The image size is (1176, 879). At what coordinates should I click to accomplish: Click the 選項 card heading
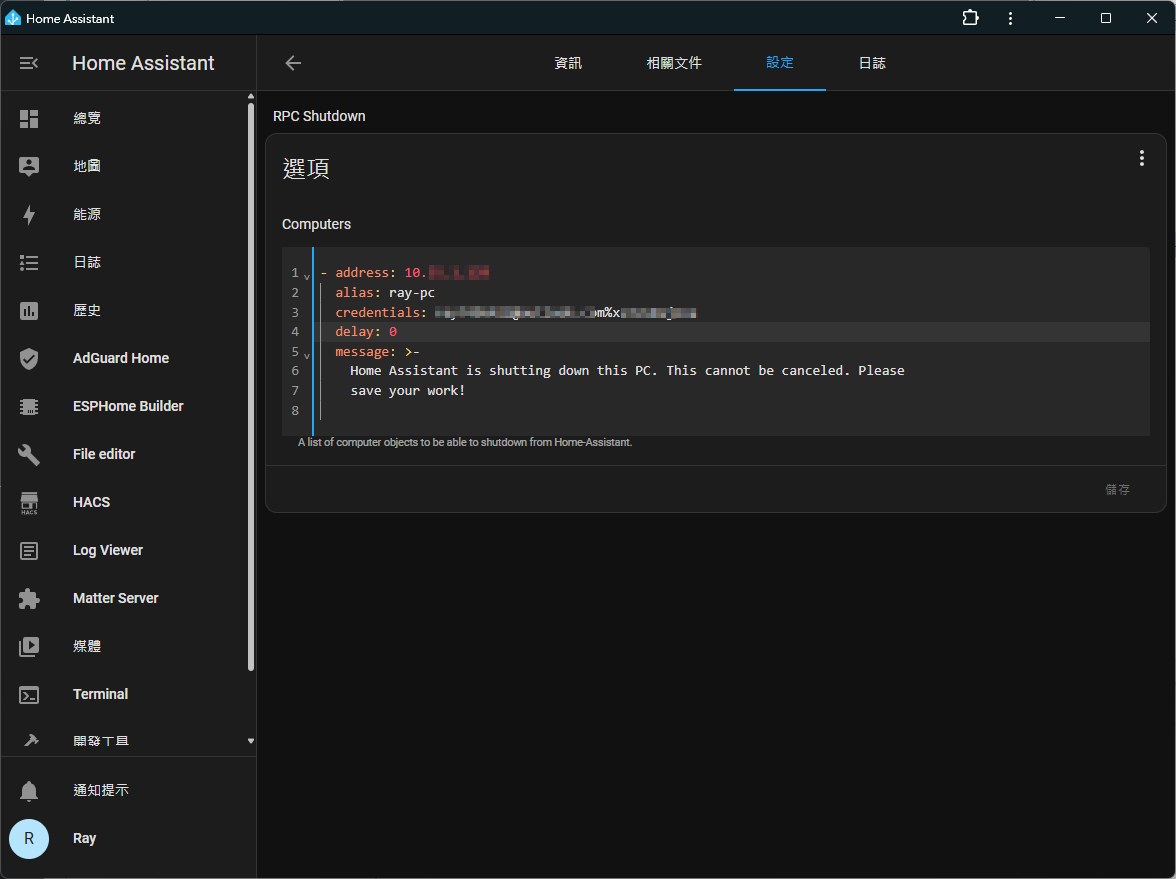[x=306, y=168]
